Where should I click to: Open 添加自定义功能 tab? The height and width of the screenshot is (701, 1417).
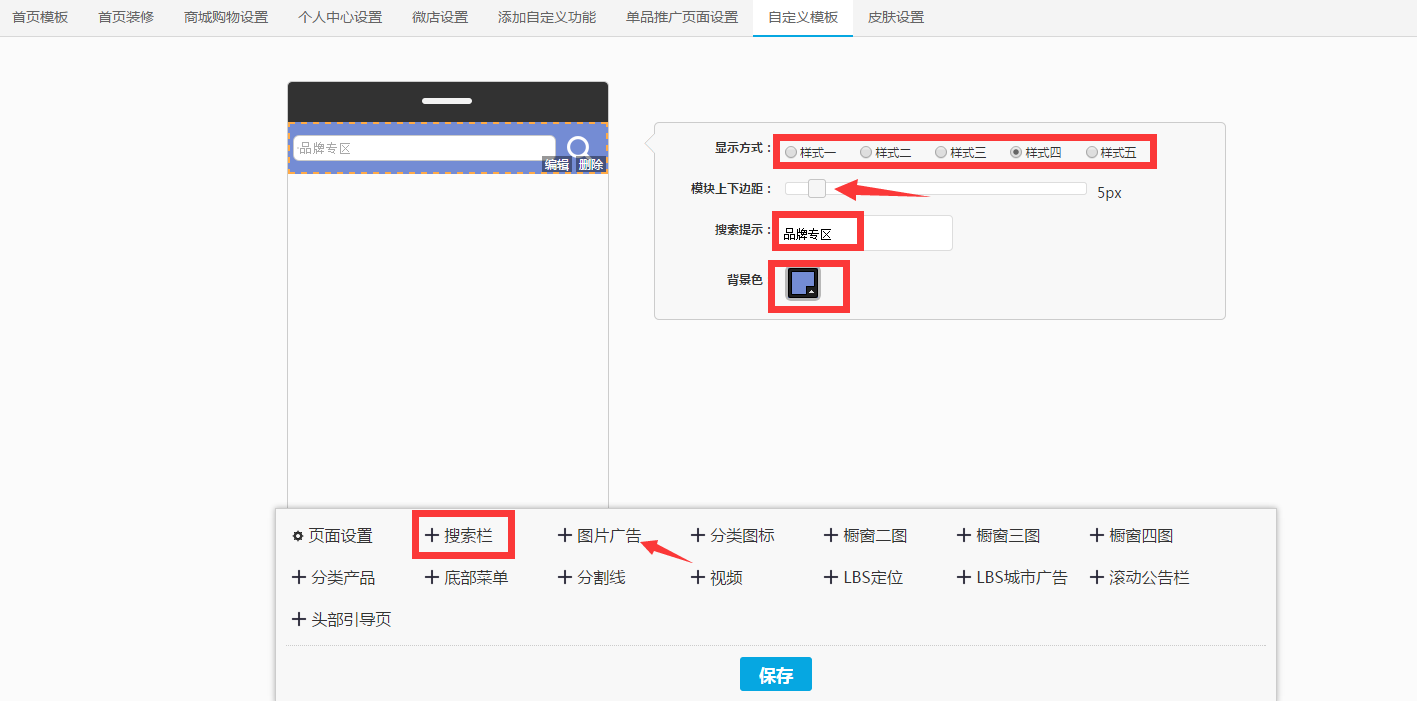pos(547,17)
